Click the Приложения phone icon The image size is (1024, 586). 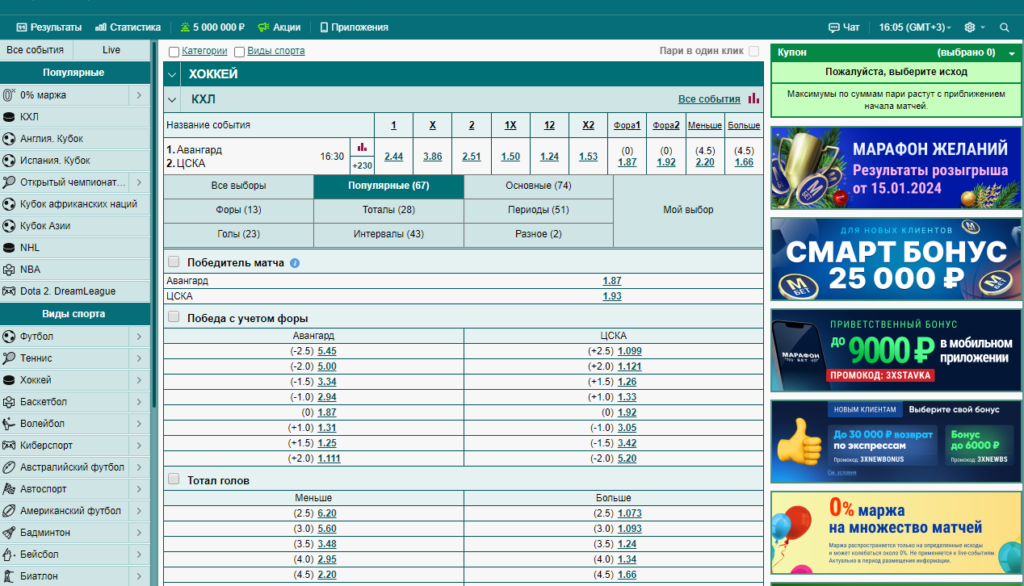324,27
